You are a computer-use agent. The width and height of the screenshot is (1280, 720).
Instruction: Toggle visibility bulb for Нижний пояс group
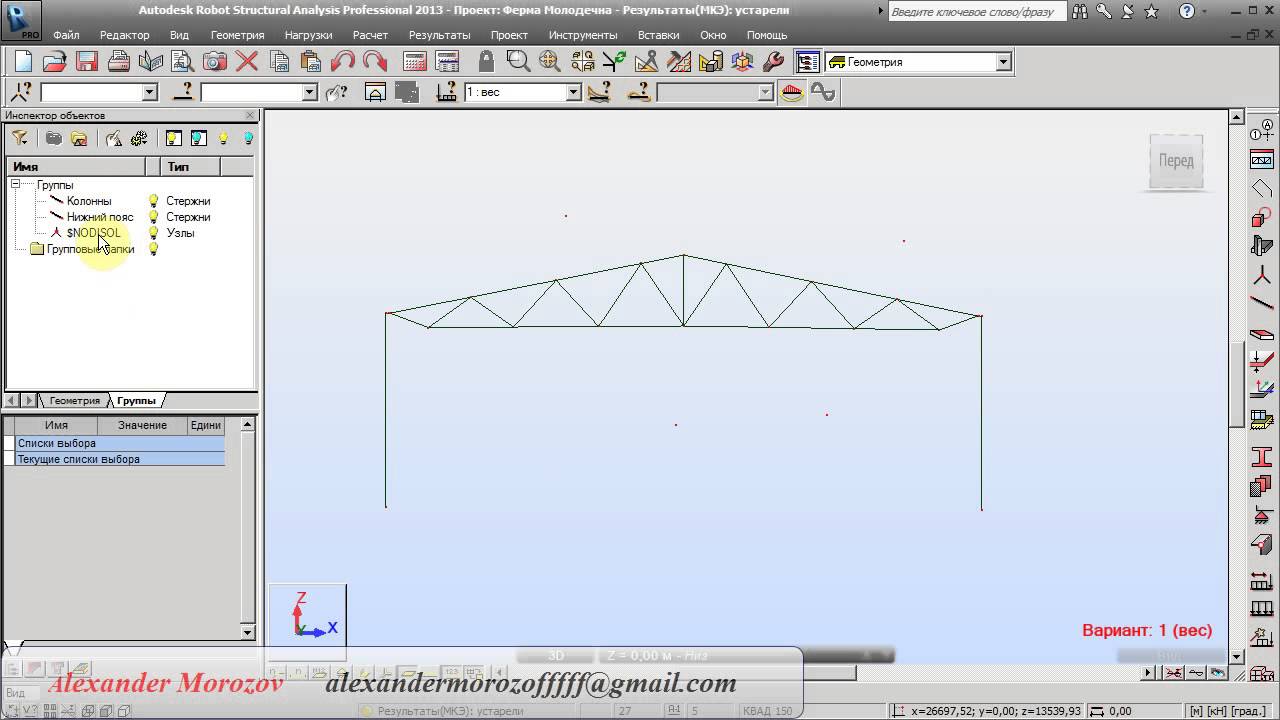(x=154, y=217)
